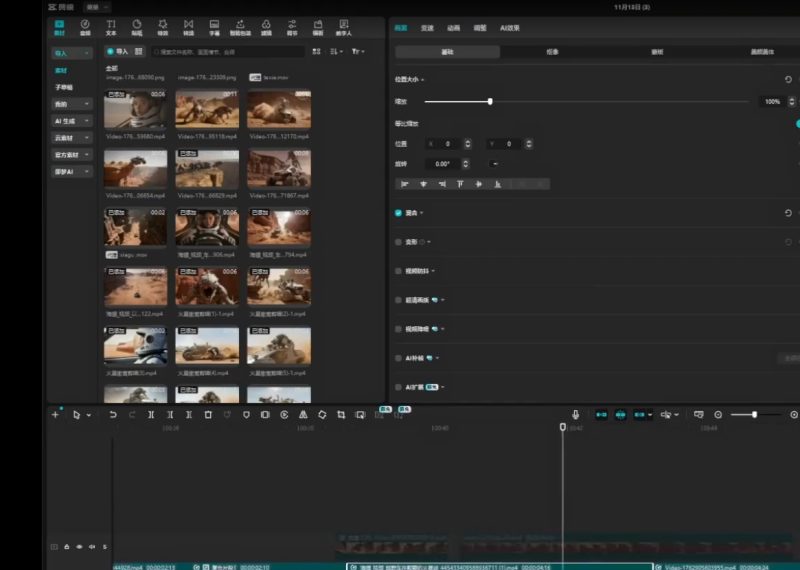
Task: Toggle track visibility eye icon
Action: [x=79, y=547]
